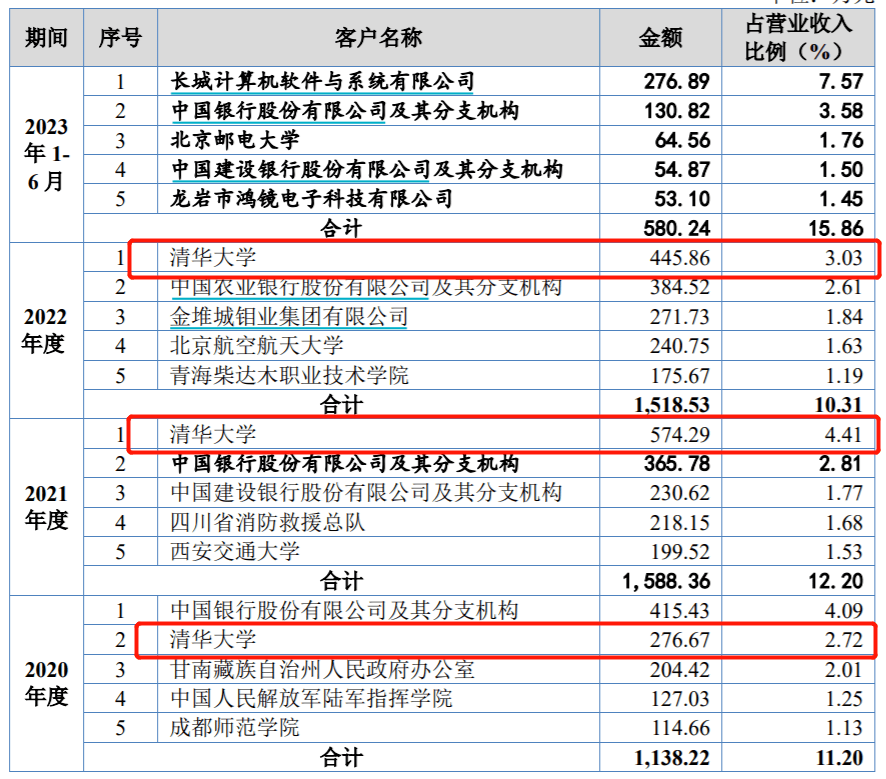Viewport: 886px width, 779px height.
Task: Select 金堆城钼业集团有限公司 cell
Action: pos(378,317)
